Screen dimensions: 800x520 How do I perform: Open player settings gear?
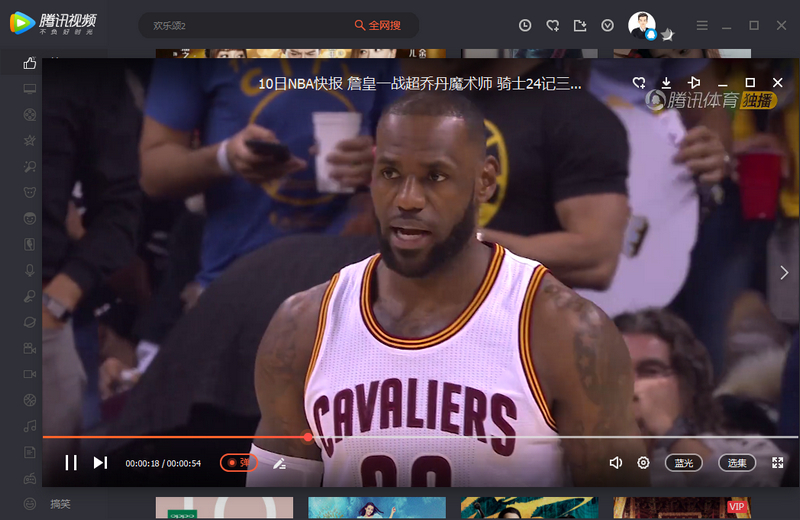[x=643, y=463]
